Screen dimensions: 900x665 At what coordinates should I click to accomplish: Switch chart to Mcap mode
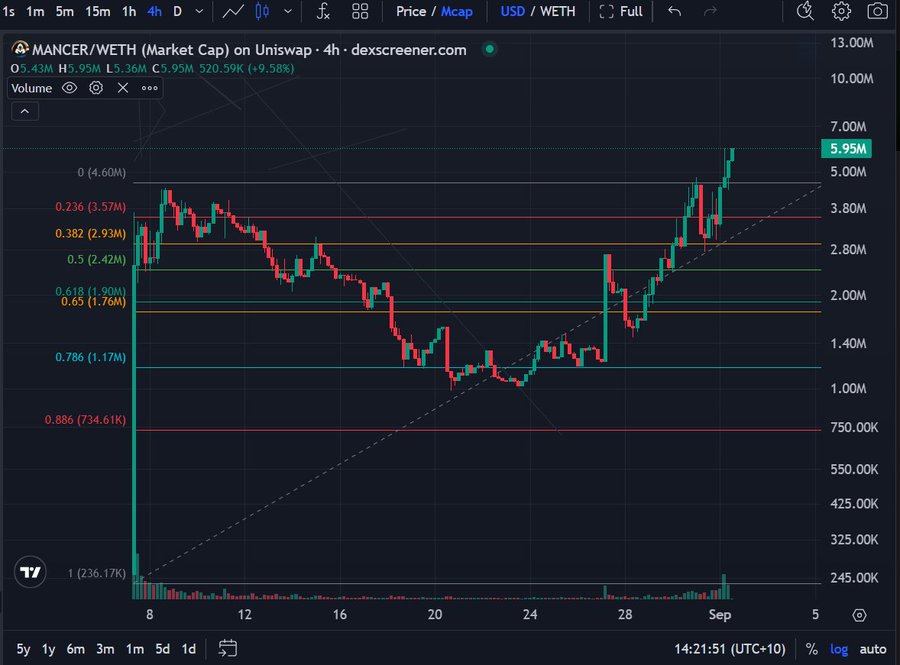457,11
